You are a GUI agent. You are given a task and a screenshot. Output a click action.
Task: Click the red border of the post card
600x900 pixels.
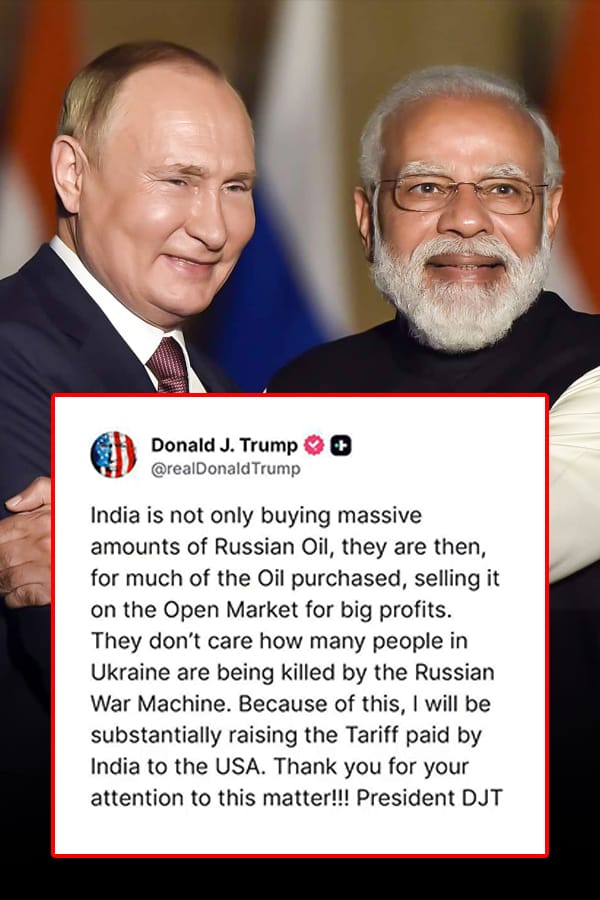pos(53,626)
